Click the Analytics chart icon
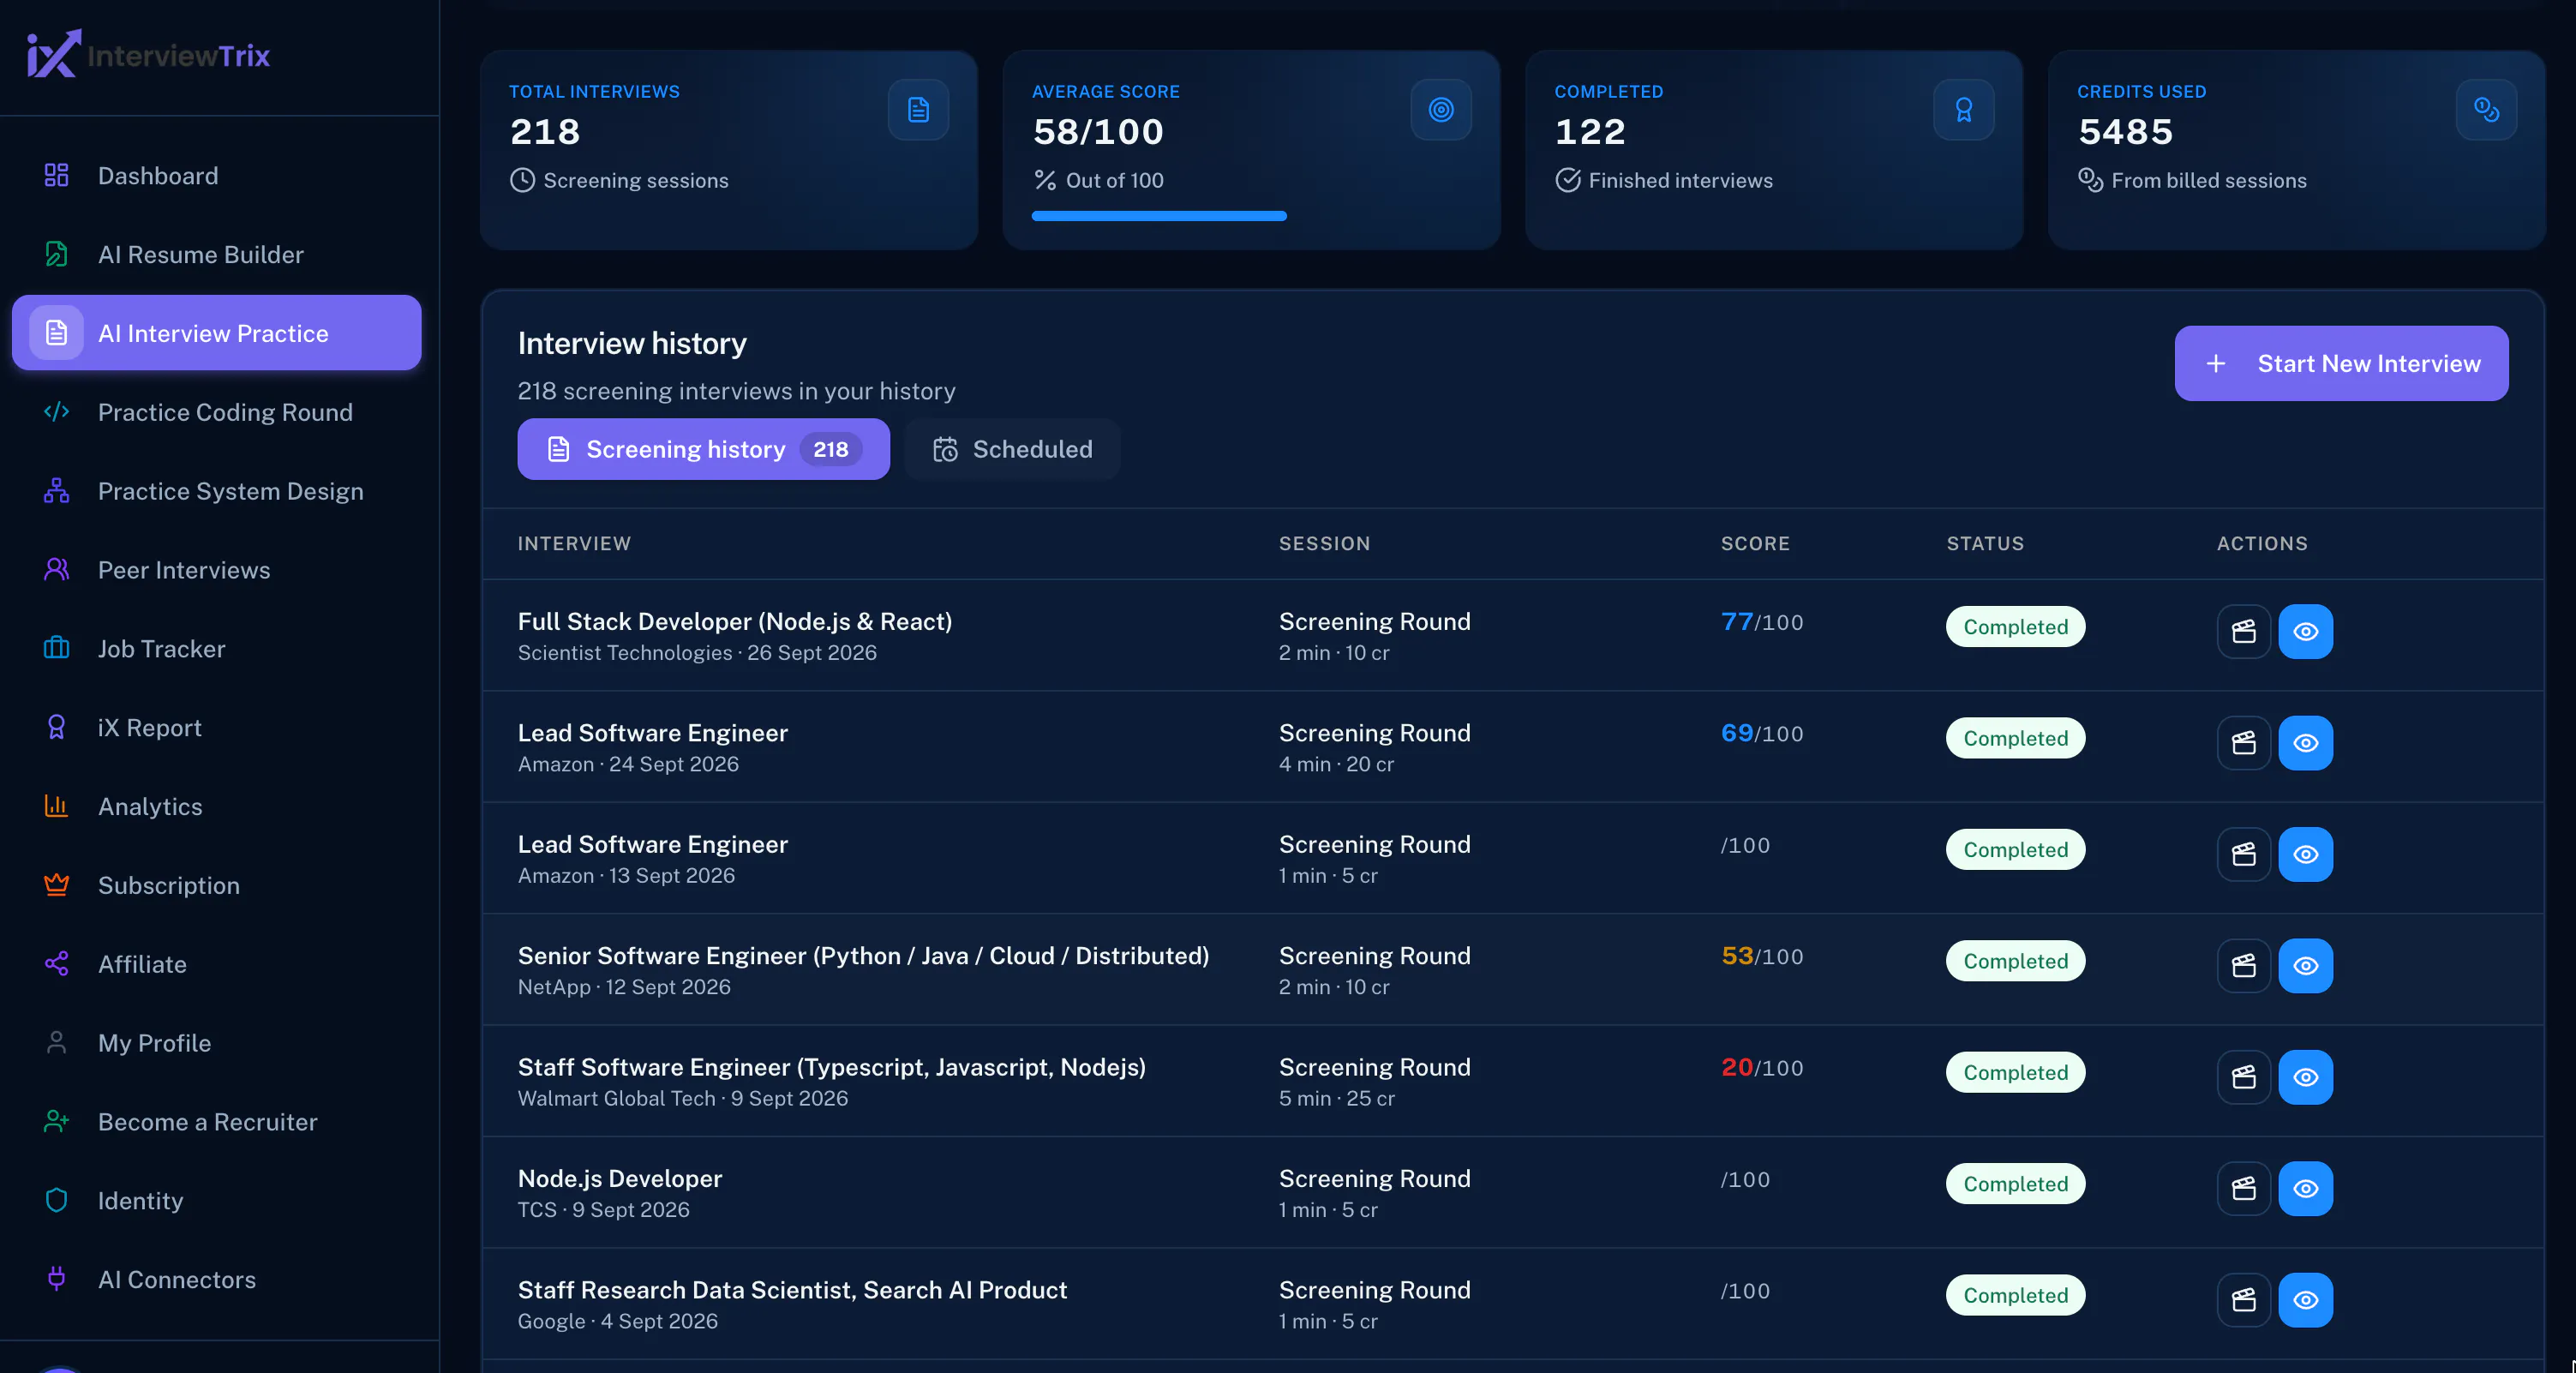The height and width of the screenshot is (1373, 2576). (57, 806)
